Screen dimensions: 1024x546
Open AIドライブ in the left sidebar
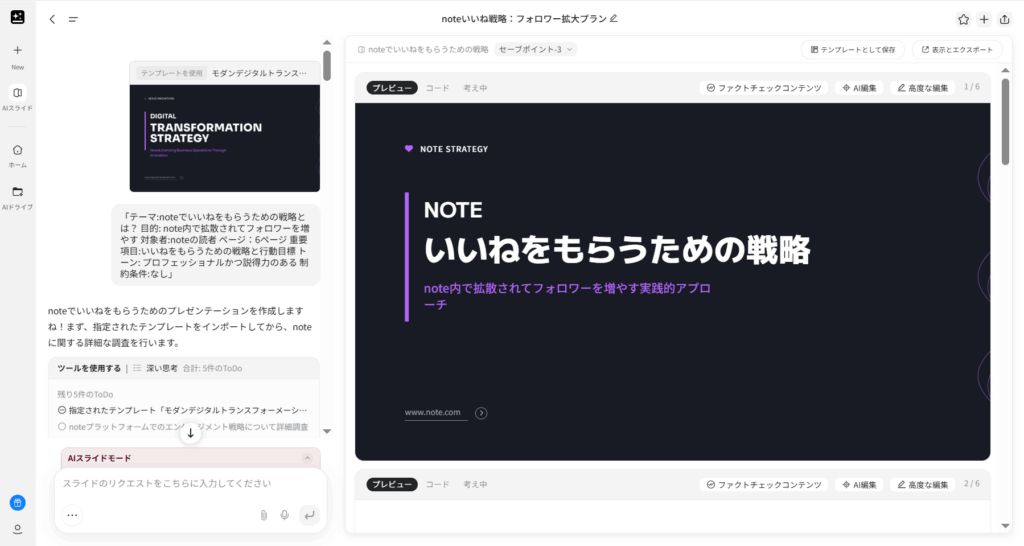17,197
